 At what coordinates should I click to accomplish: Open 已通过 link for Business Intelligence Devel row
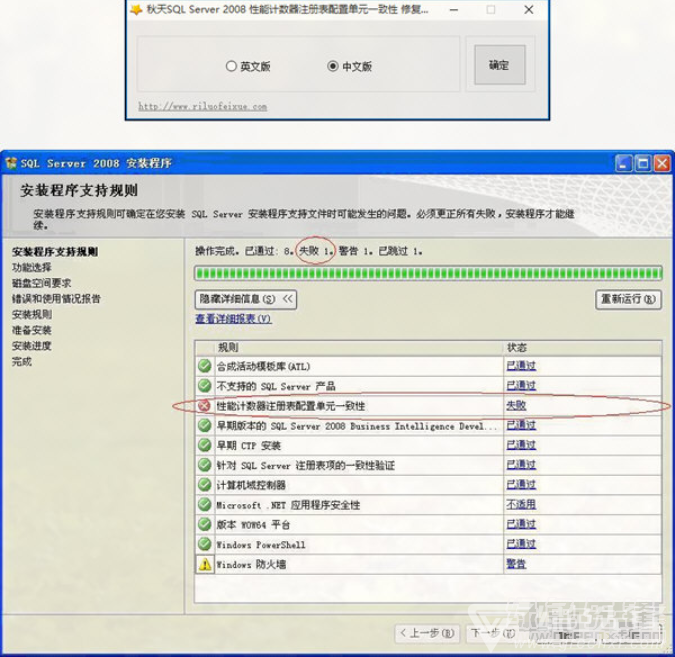click(521, 425)
